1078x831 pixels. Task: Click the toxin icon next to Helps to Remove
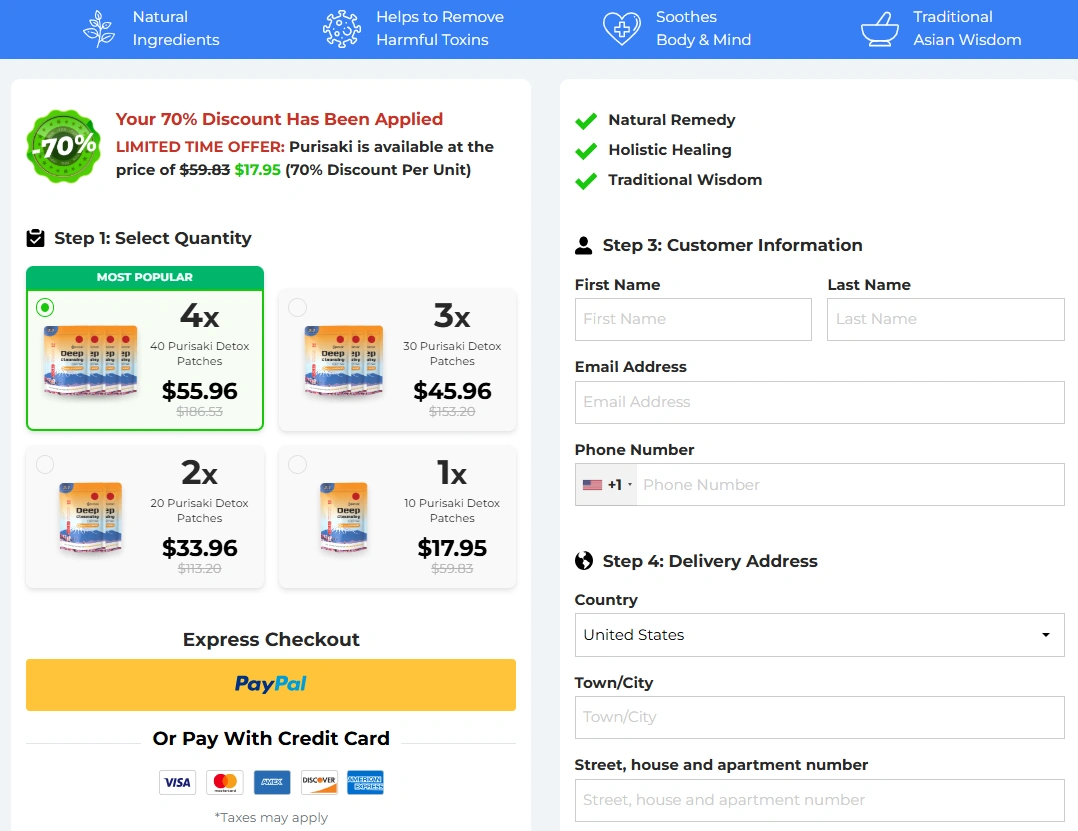[x=341, y=29]
